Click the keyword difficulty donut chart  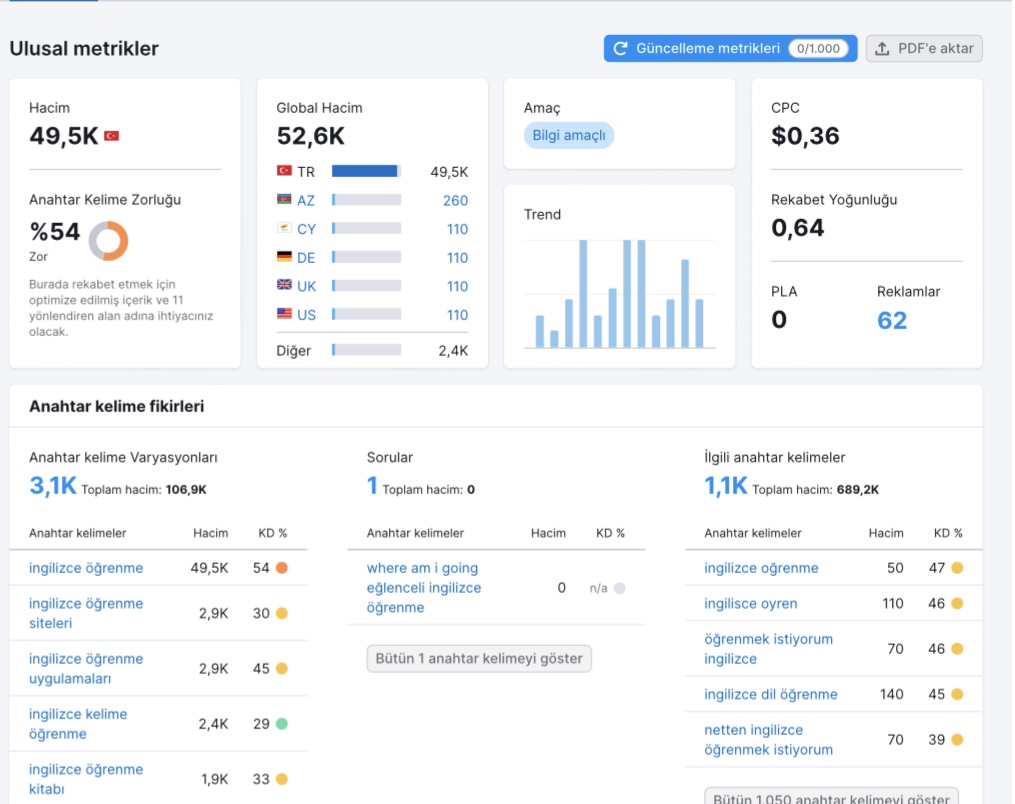(108, 241)
